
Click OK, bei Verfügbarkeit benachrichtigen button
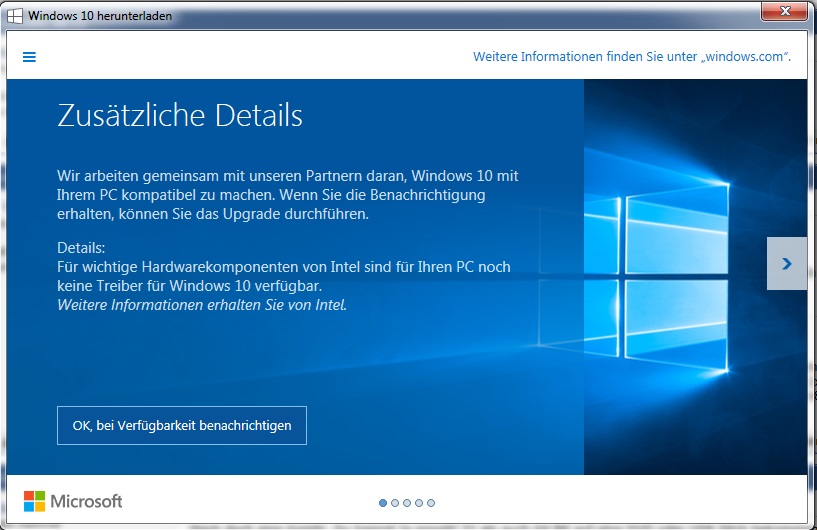pos(182,425)
